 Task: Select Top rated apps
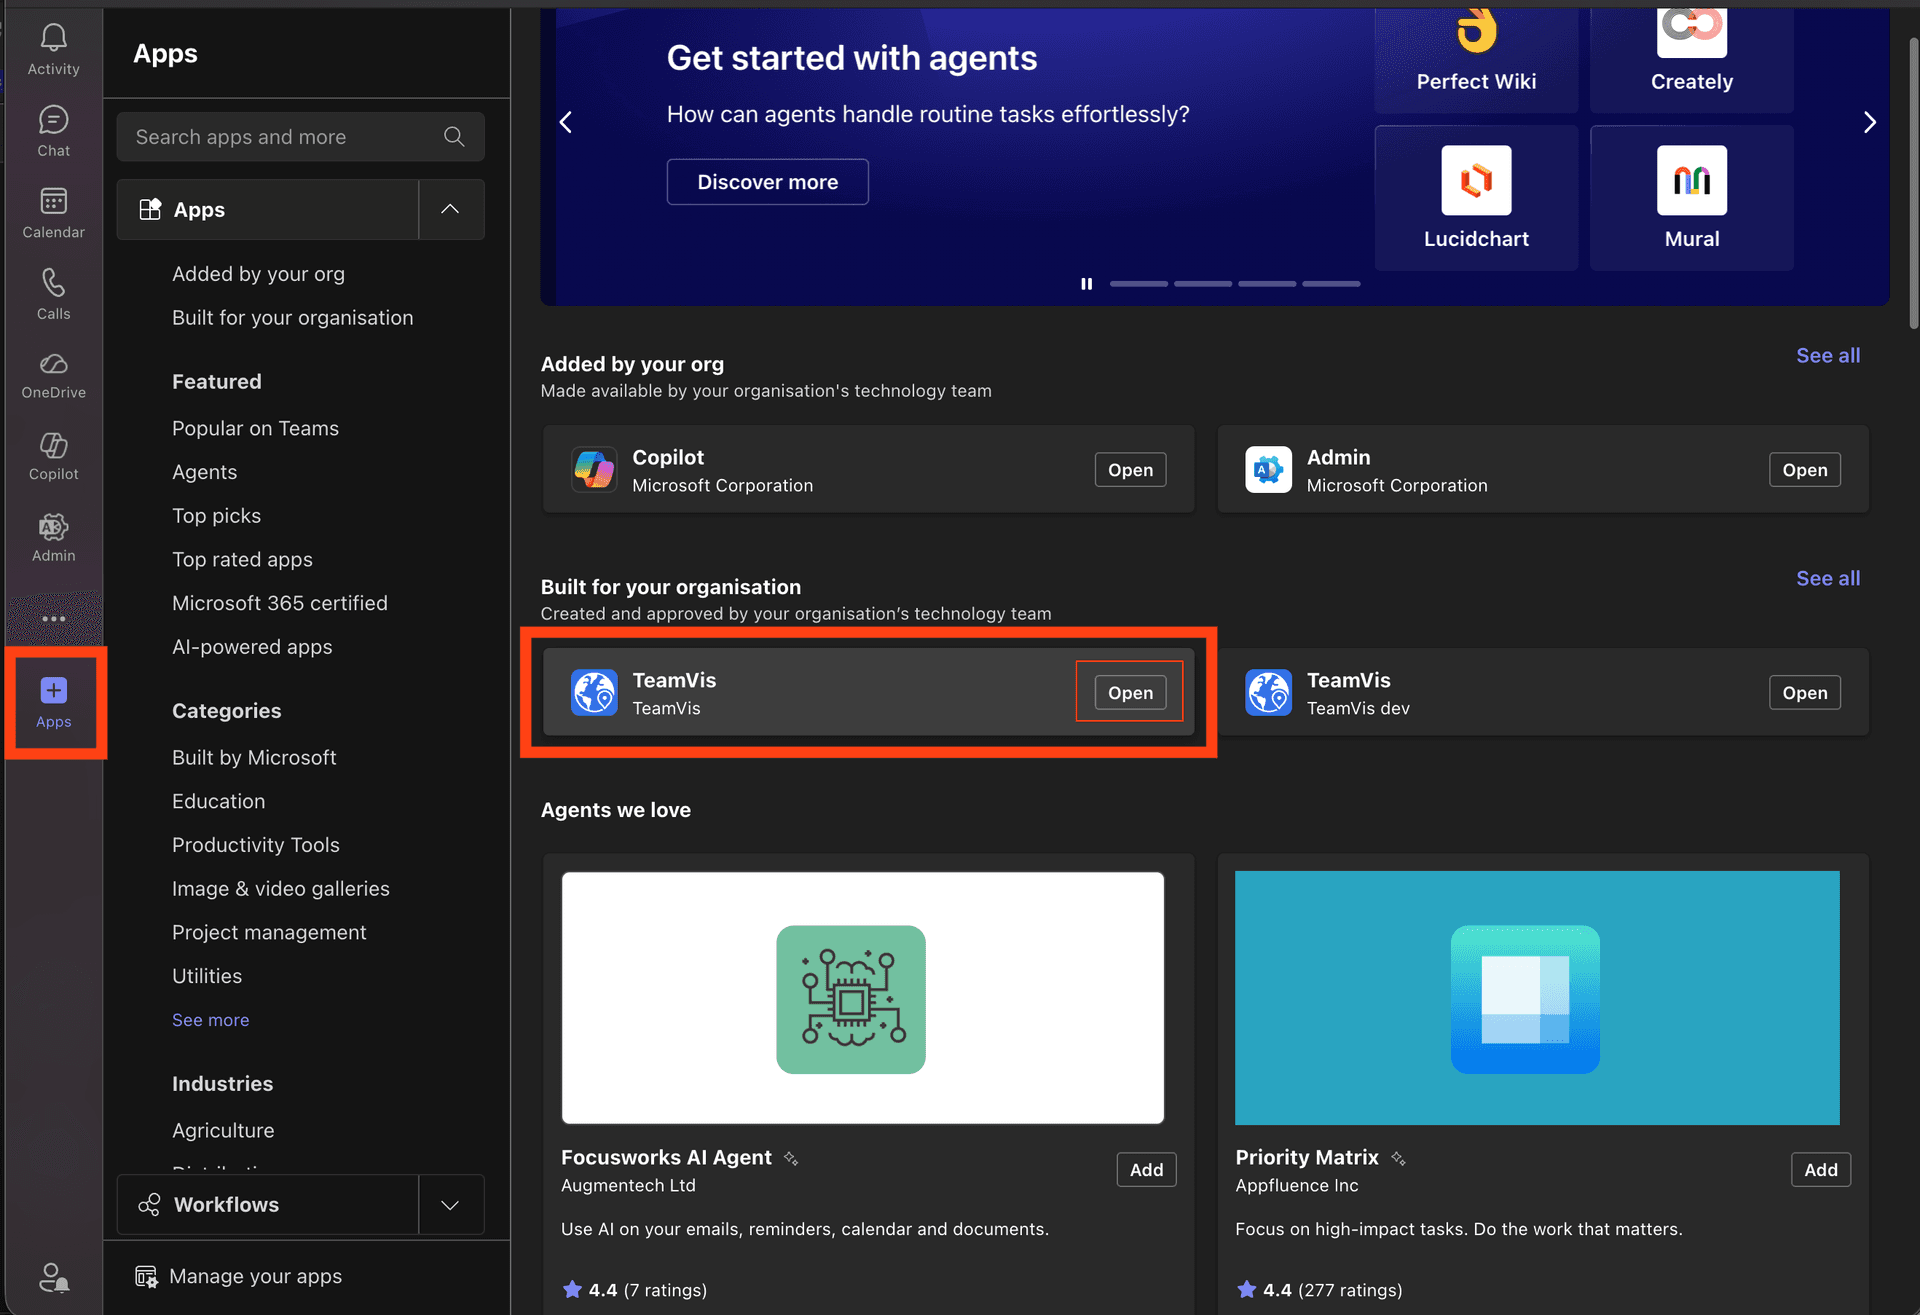pos(242,559)
